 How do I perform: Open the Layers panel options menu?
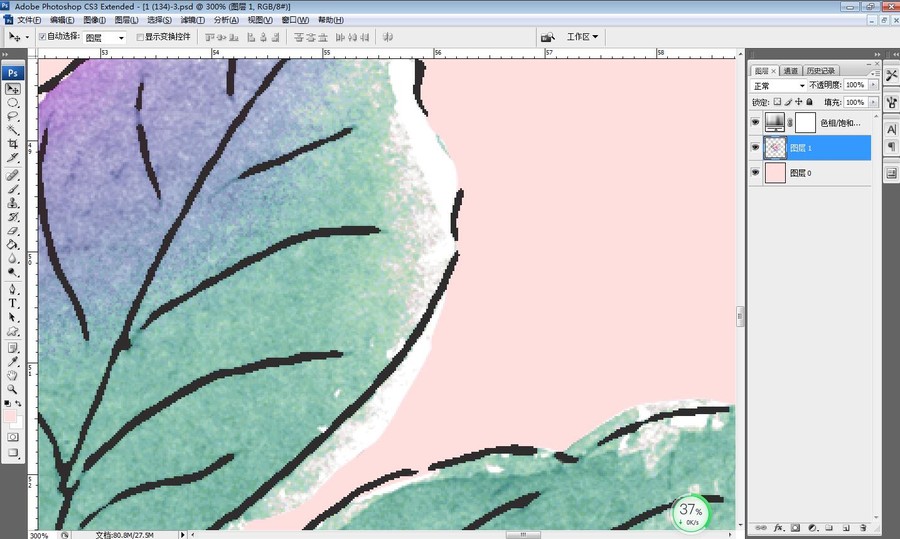tap(874, 73)
